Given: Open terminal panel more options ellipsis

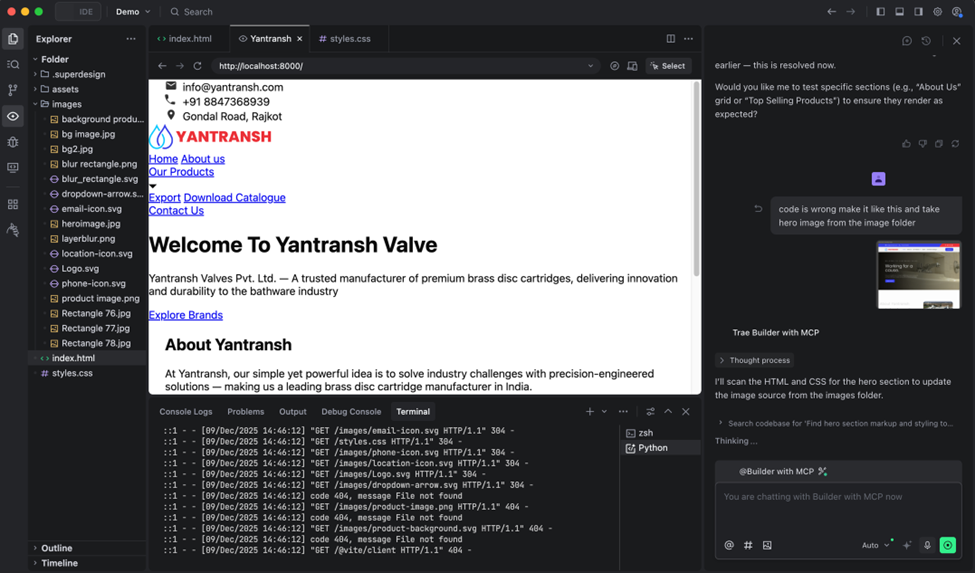Looking at the screenshot, I should 623,411.
